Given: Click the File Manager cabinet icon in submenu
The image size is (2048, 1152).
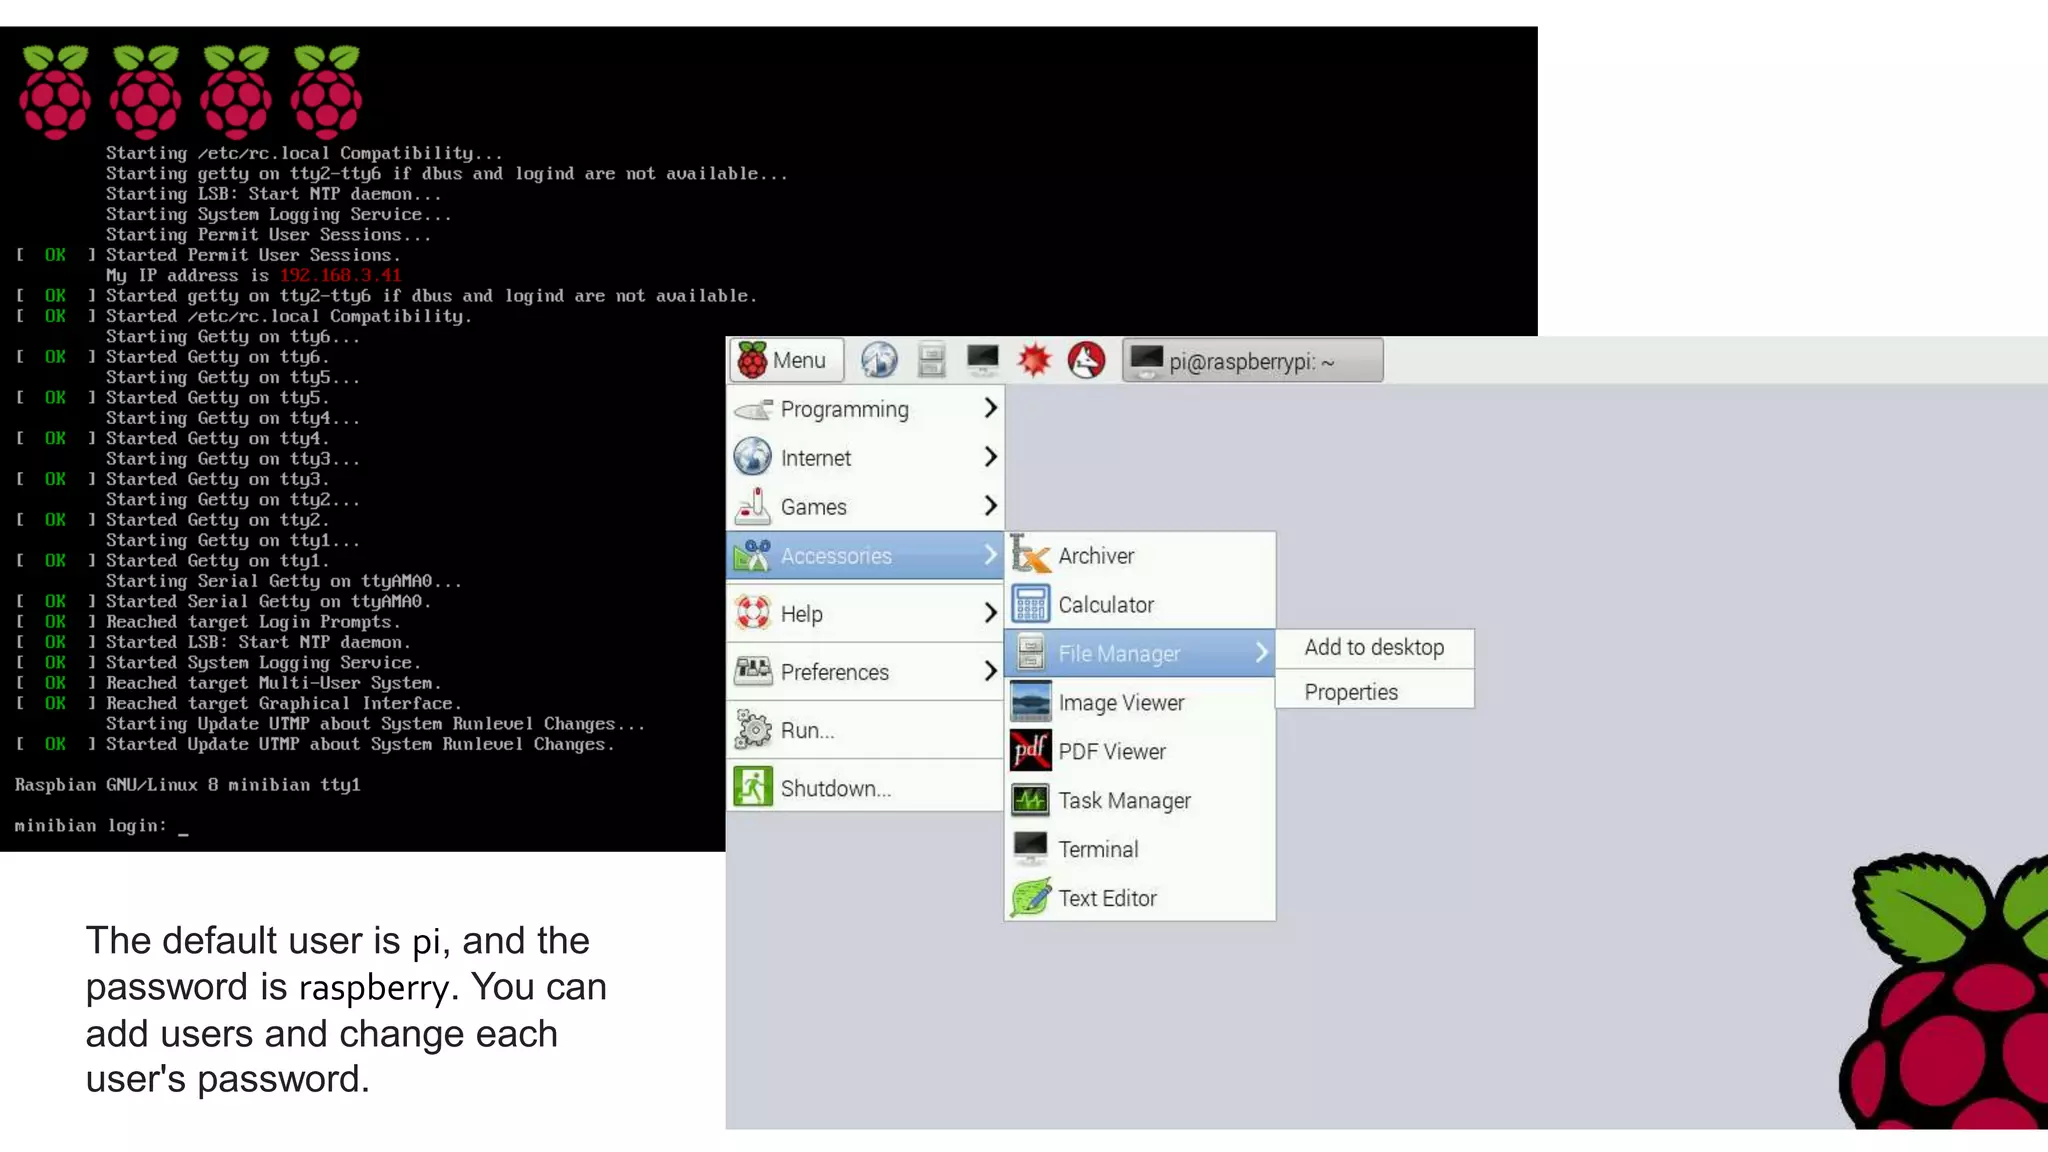Looking at the screenshot, I should pos(1030,652).
